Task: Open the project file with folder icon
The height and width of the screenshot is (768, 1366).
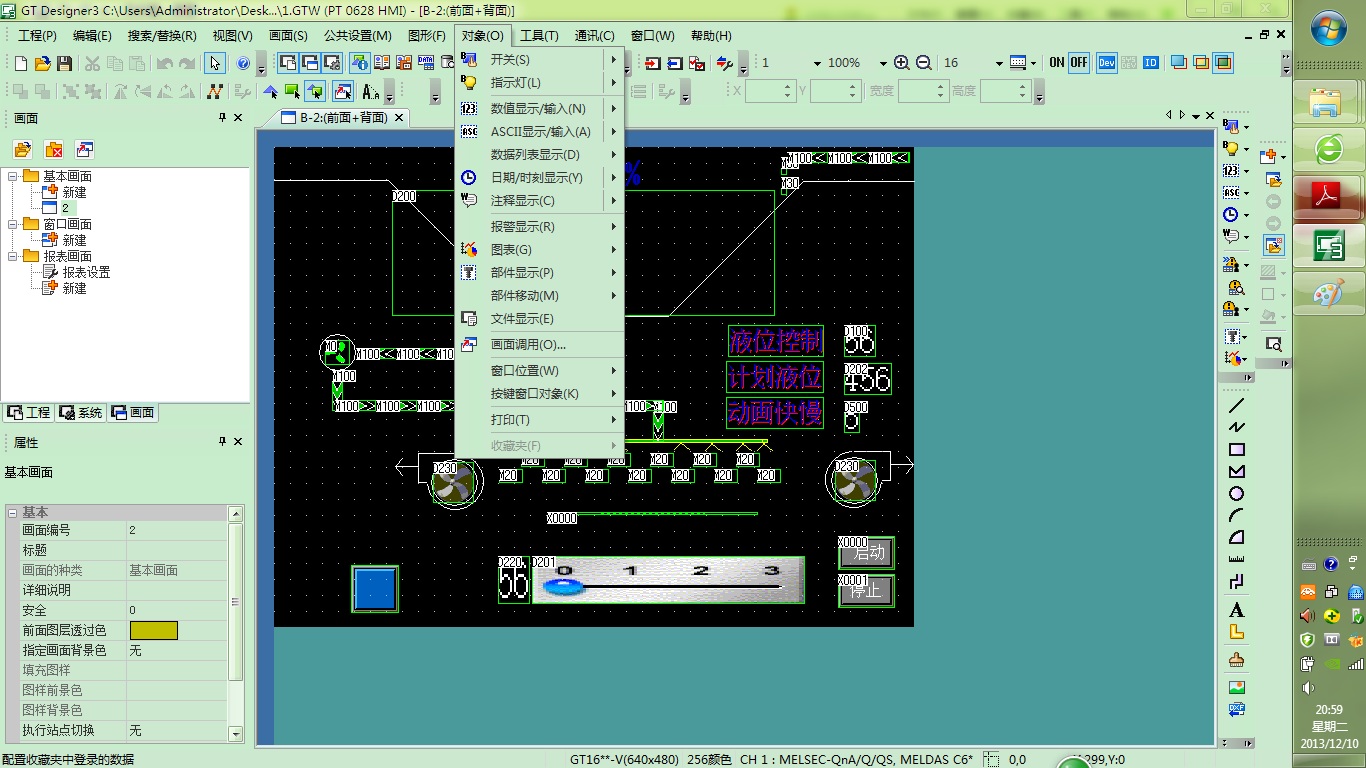Action: 42,63
